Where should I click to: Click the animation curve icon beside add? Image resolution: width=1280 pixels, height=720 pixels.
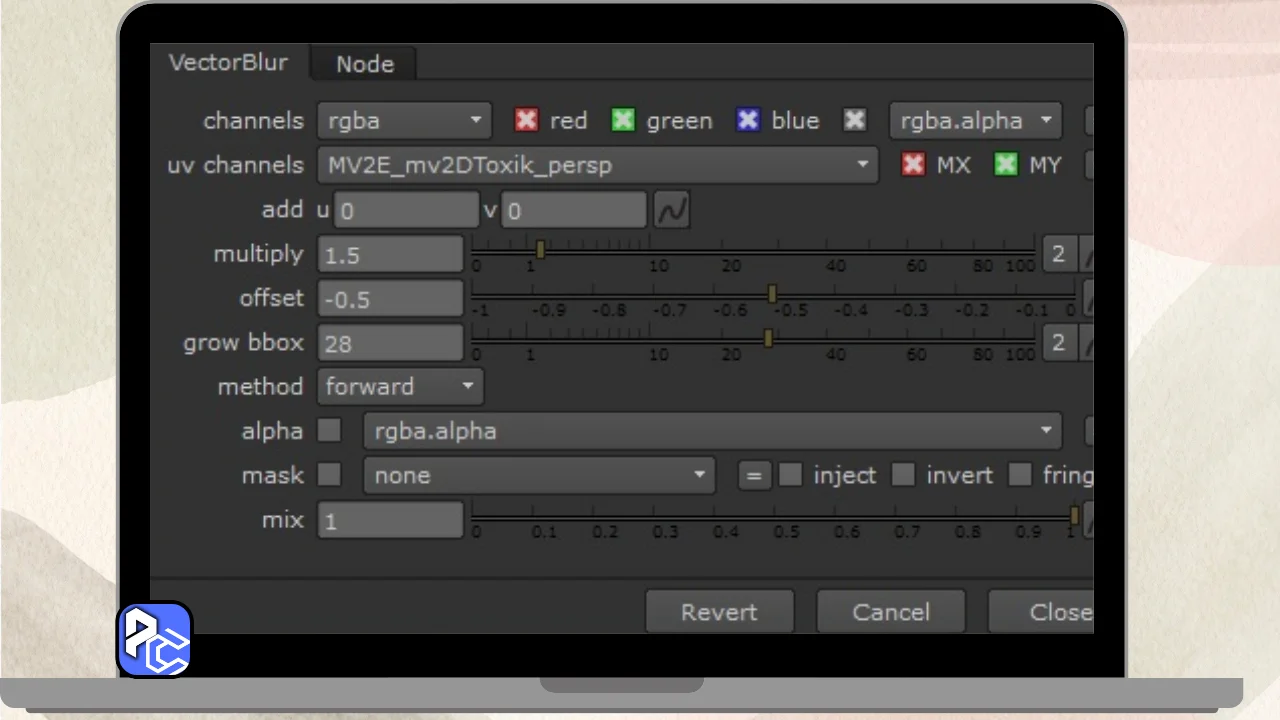point(671,211)
